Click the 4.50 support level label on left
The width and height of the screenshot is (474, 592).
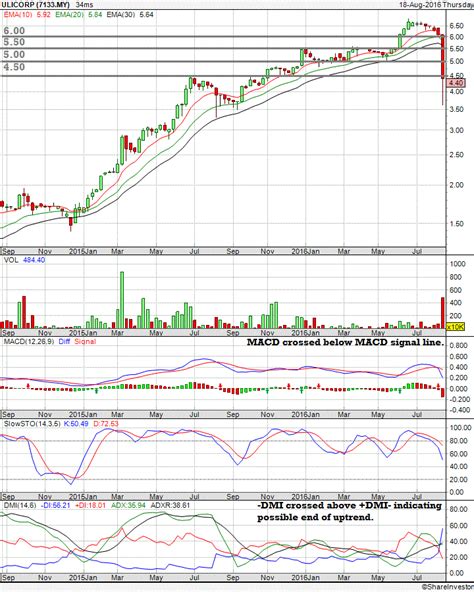pyautogui.click(x=14, y=67)
